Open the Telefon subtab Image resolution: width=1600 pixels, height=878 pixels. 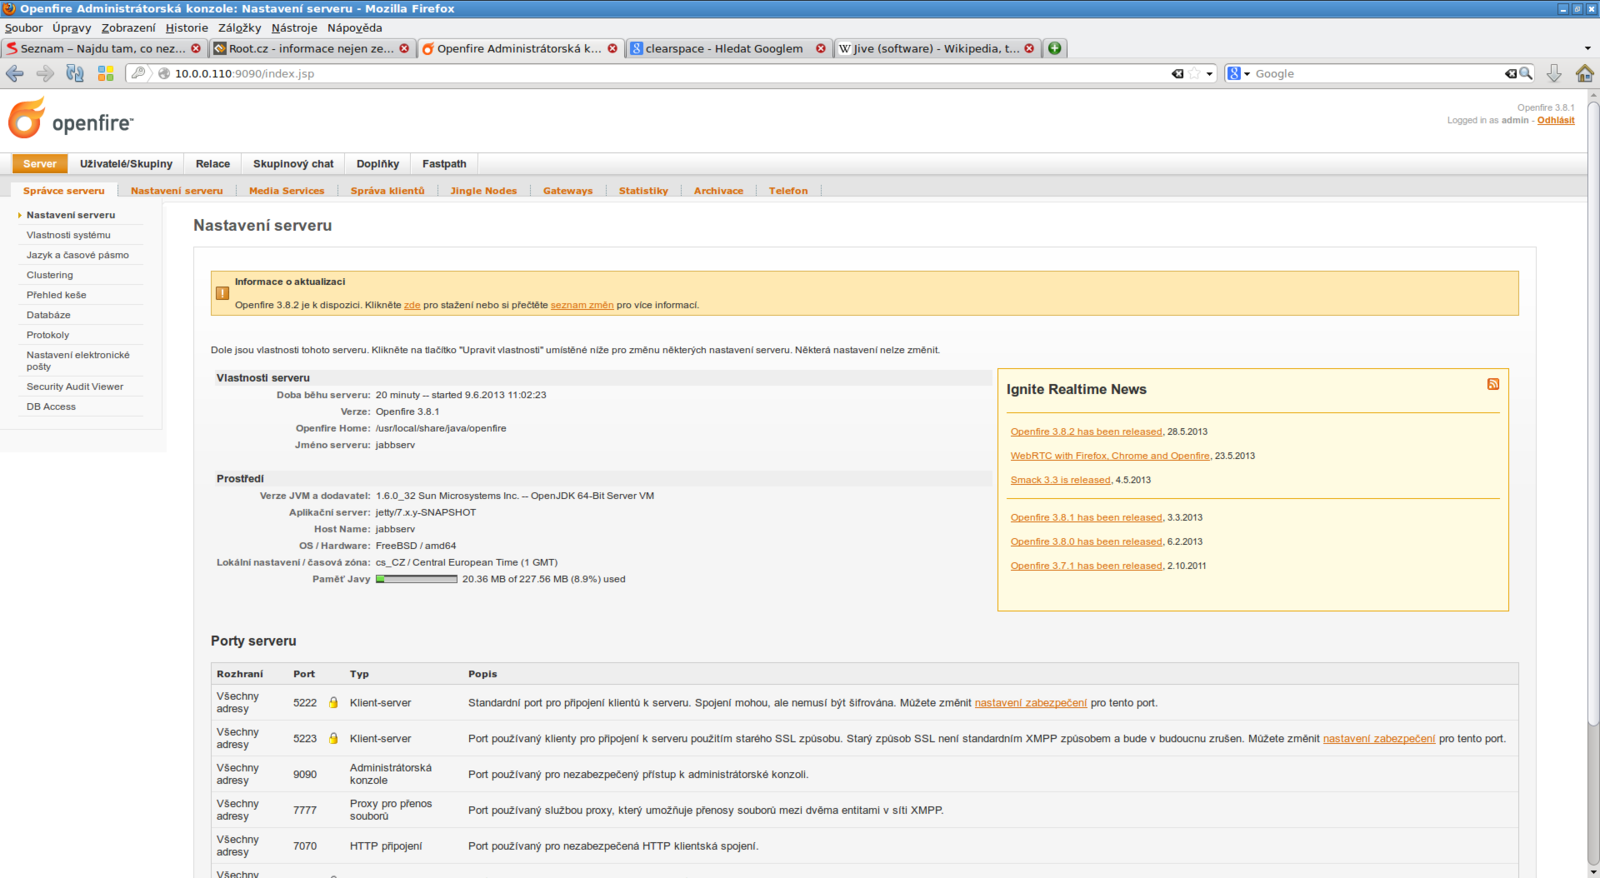coord(788,191)
